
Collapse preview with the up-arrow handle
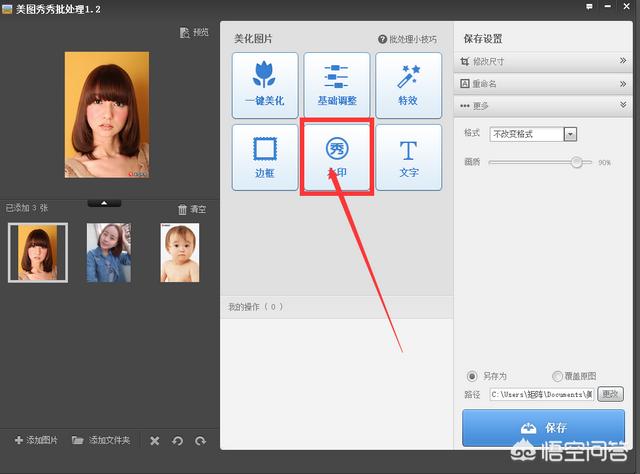click(x=104, y=203)
